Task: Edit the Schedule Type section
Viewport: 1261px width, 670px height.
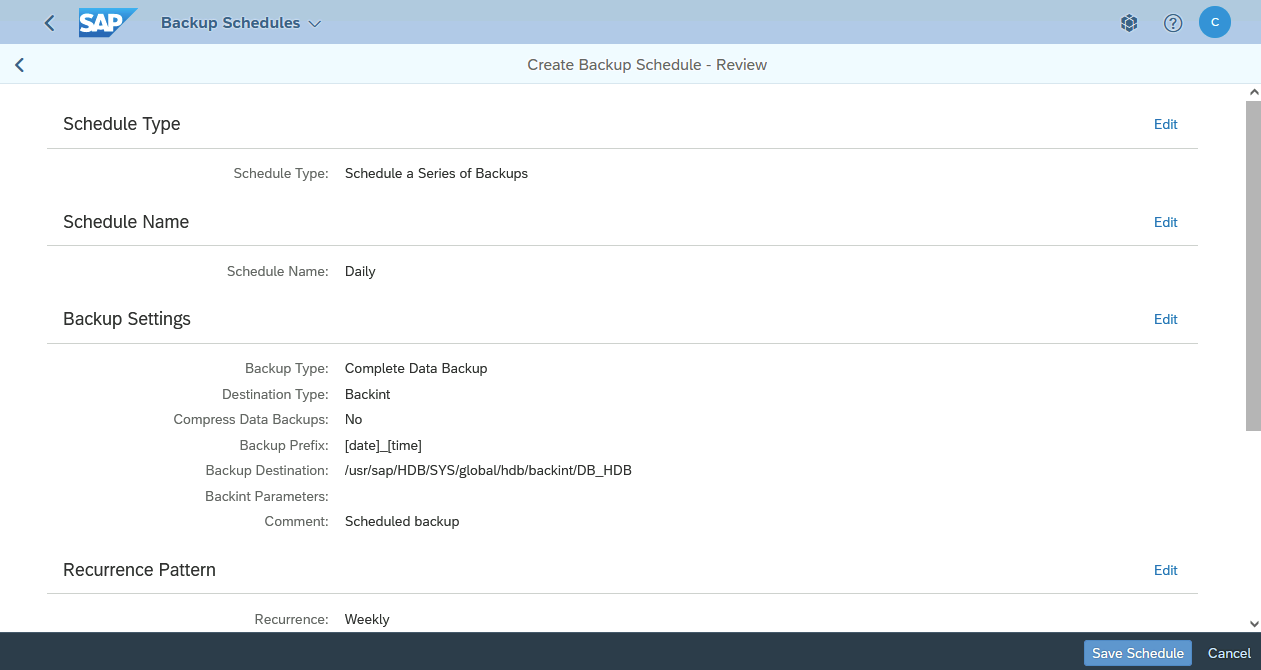Action: coord(1165,124)
